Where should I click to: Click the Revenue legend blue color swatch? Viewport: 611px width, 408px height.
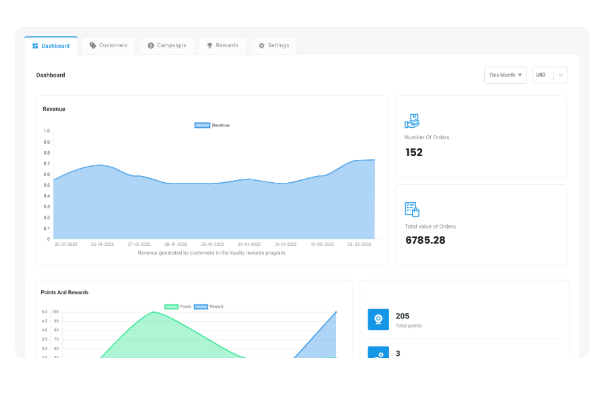click(x=202, y=125)
